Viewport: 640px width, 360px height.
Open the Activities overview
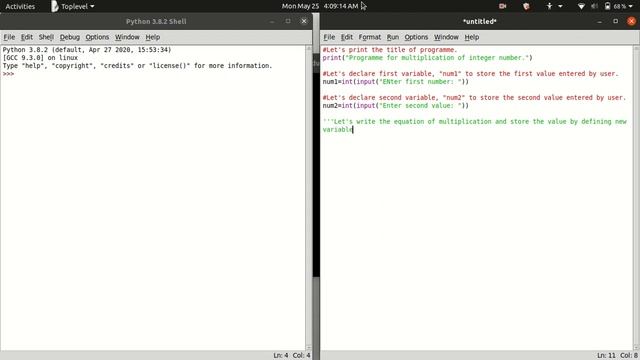pyautogui.click(x=20, y=6)
